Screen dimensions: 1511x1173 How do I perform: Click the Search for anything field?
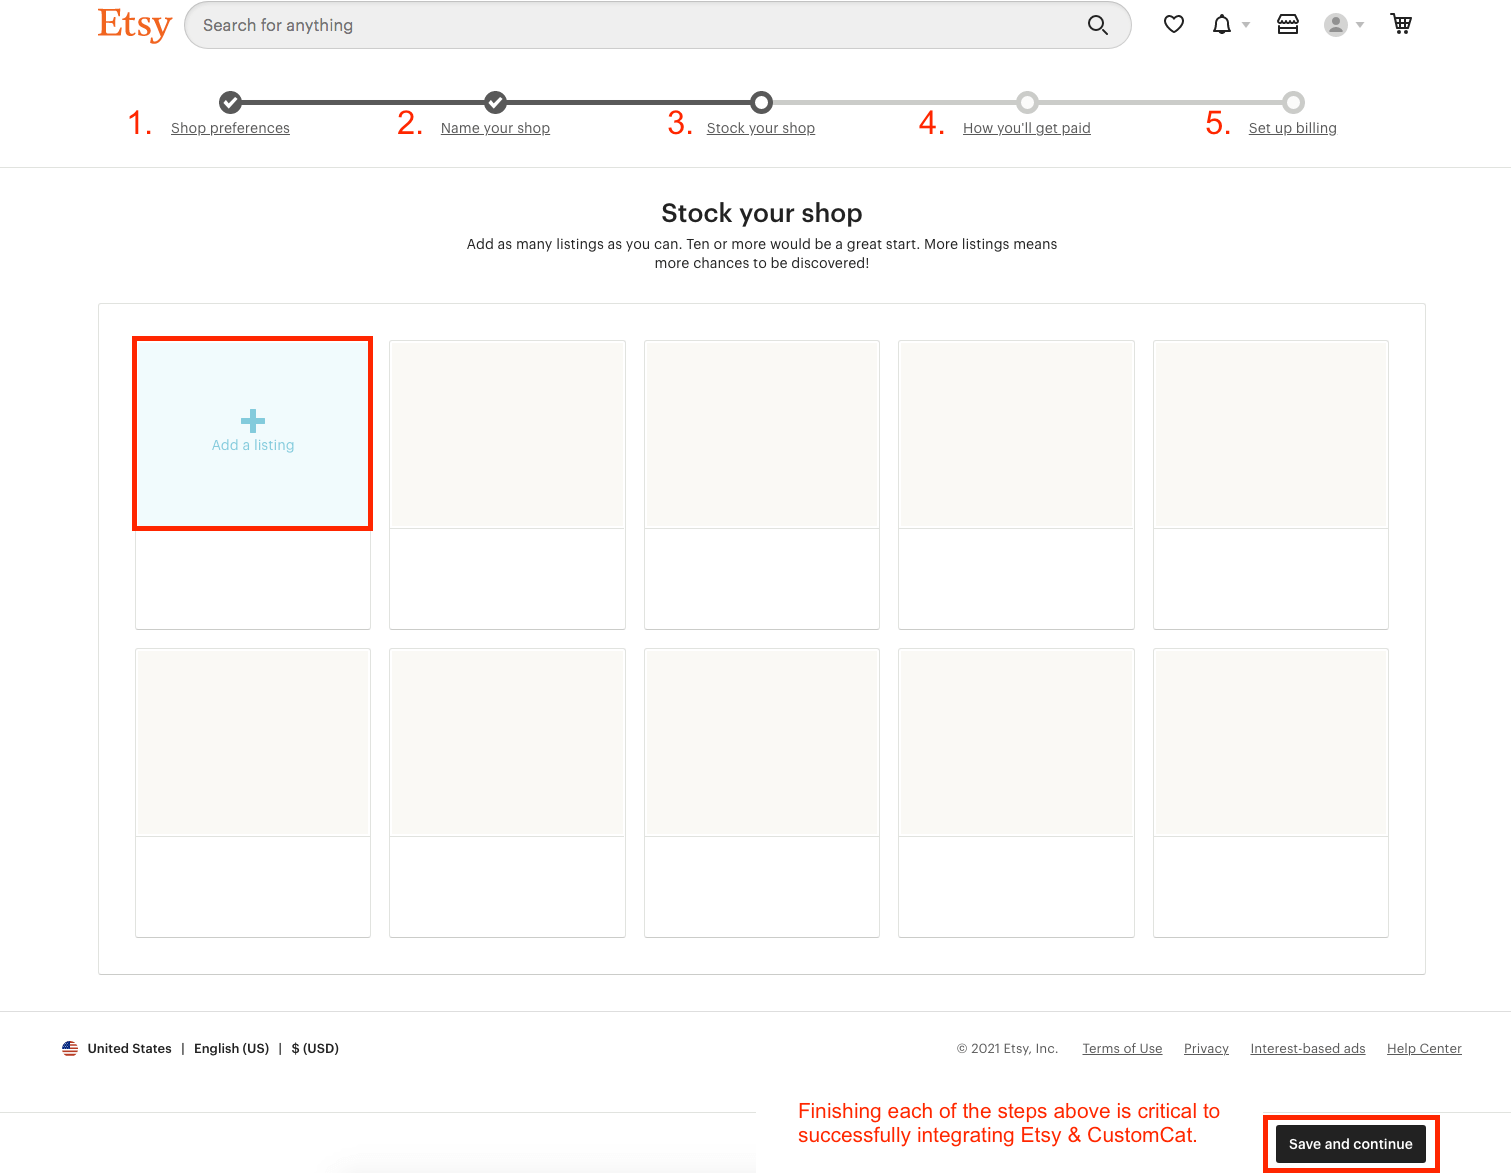[600, 25]
